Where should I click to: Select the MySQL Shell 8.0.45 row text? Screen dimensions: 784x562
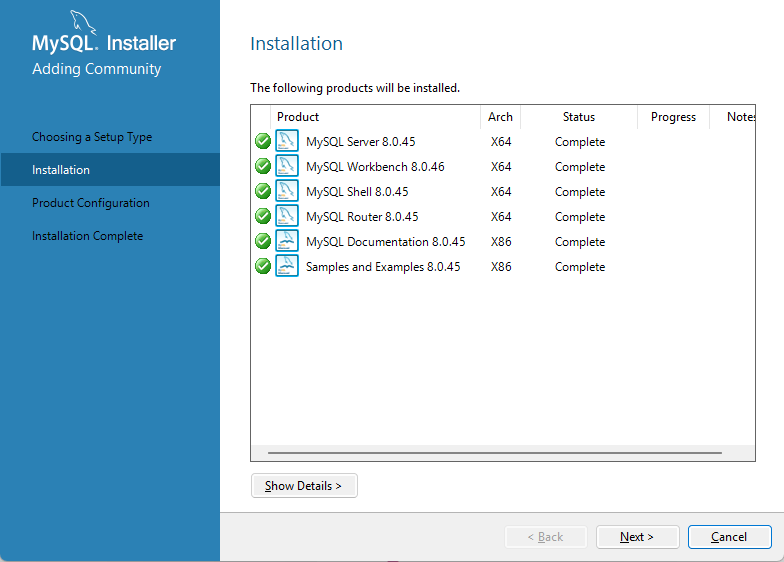coord(357,192)
